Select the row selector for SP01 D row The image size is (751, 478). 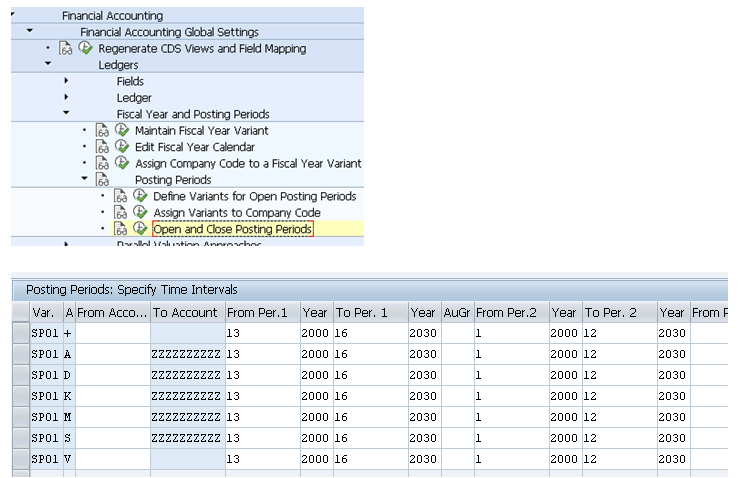pos(21,375)
